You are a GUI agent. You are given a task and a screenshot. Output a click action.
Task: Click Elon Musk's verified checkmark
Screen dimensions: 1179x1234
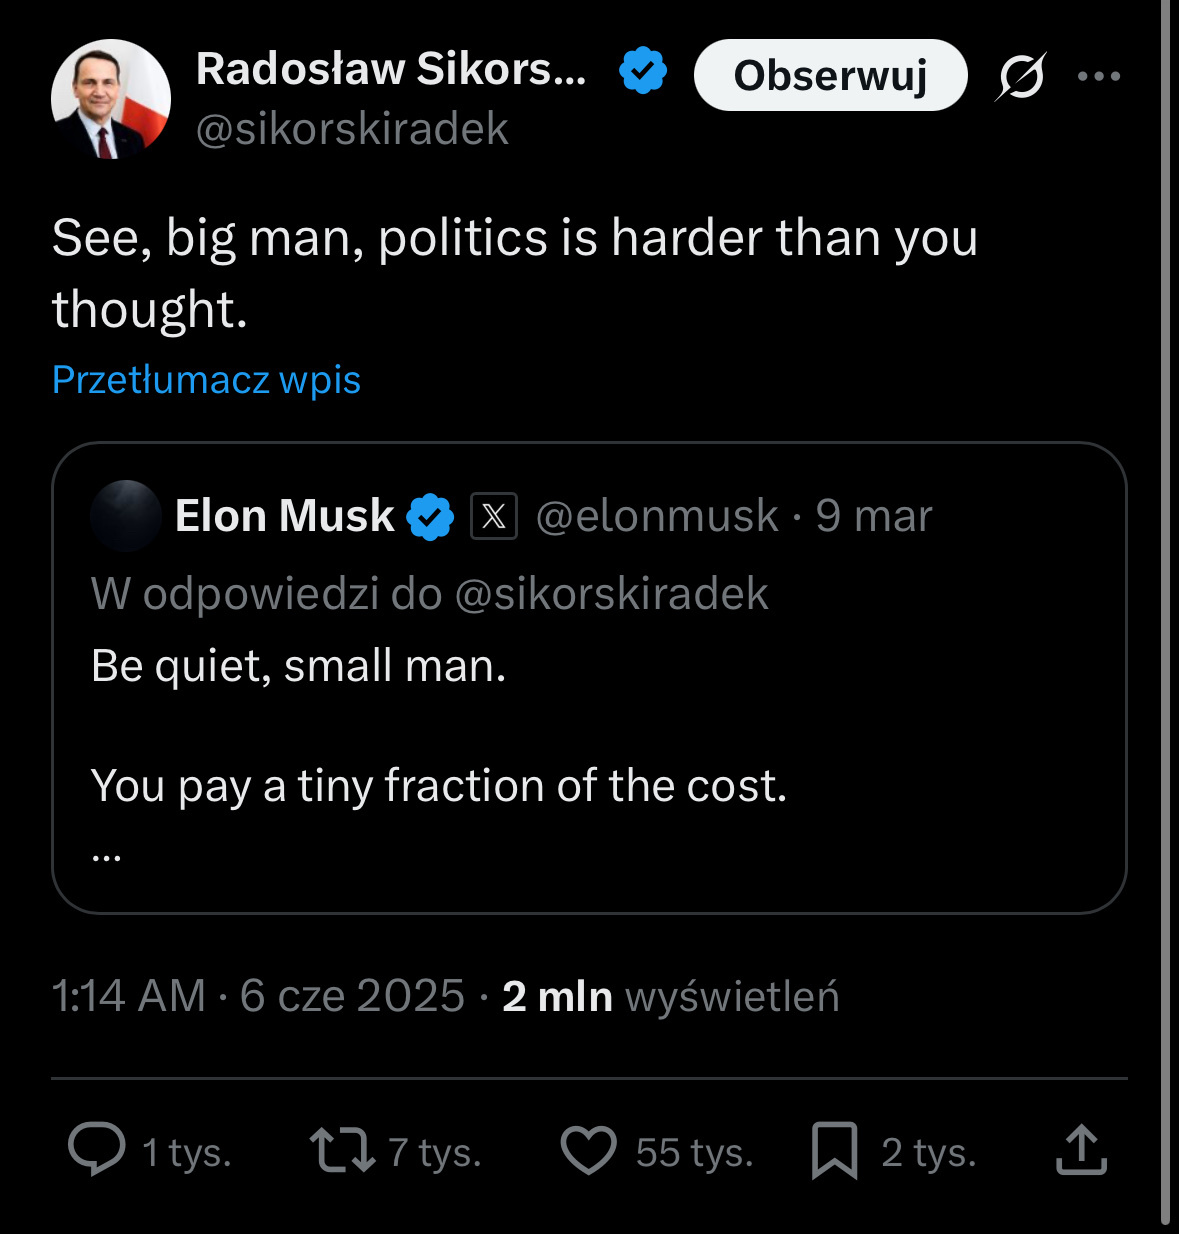(x=430, y=516)
